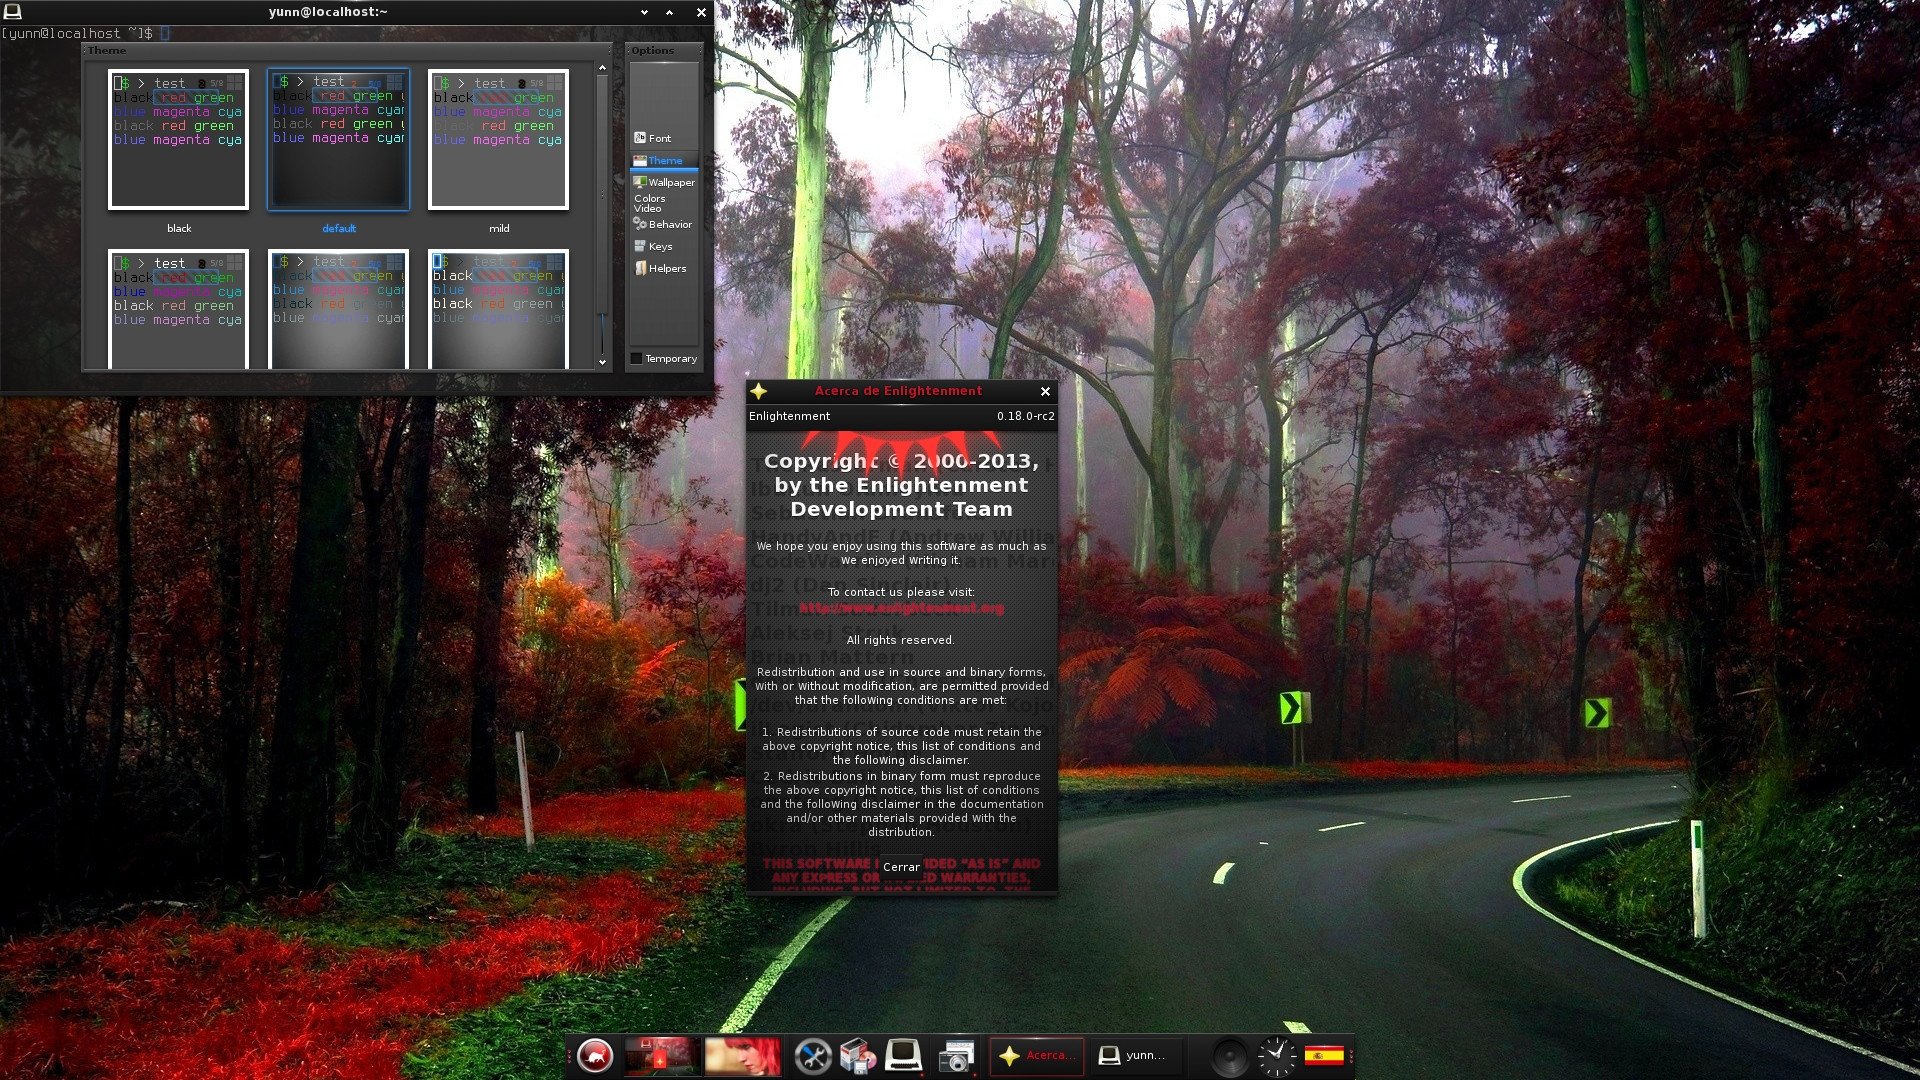Switch to the first virtual desktop in pager
This screenshot has height=1080, width=1920.
click(x=661, y=1055)
